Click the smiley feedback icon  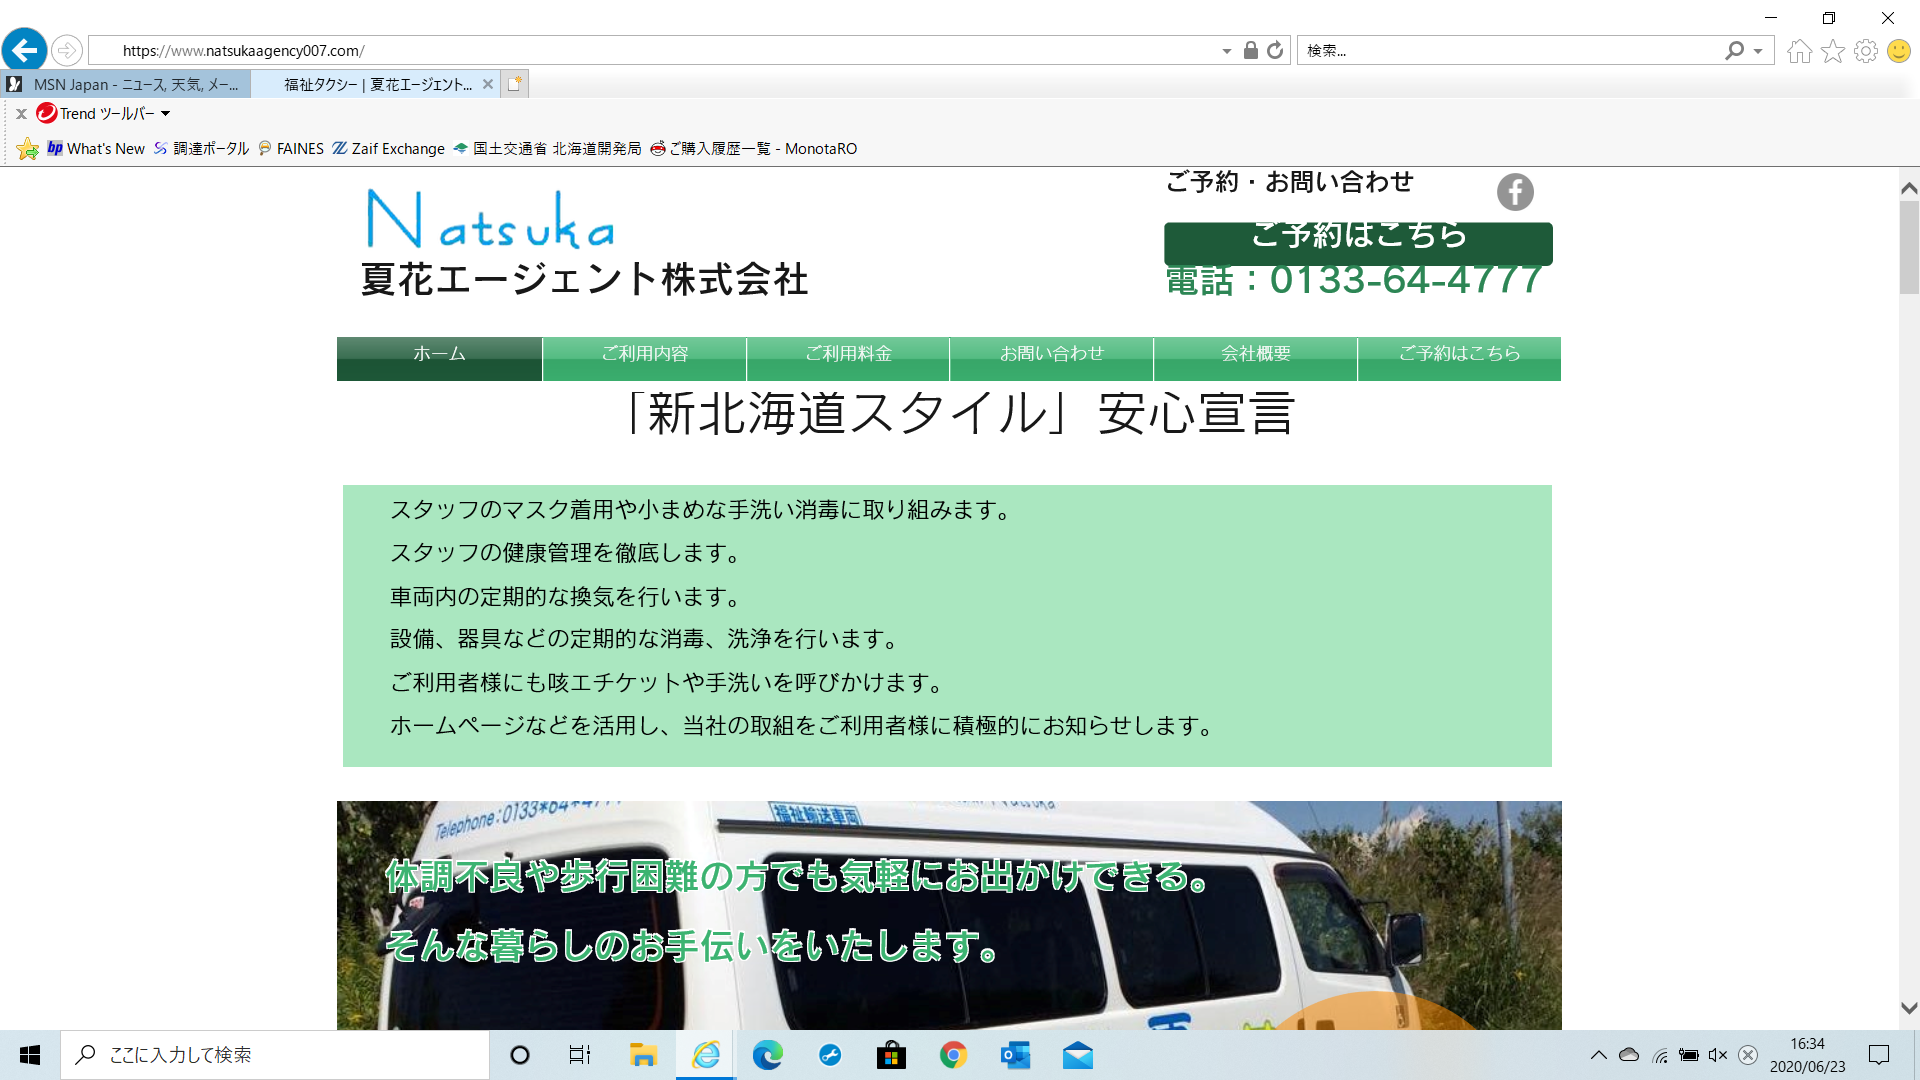point(1899,51)
